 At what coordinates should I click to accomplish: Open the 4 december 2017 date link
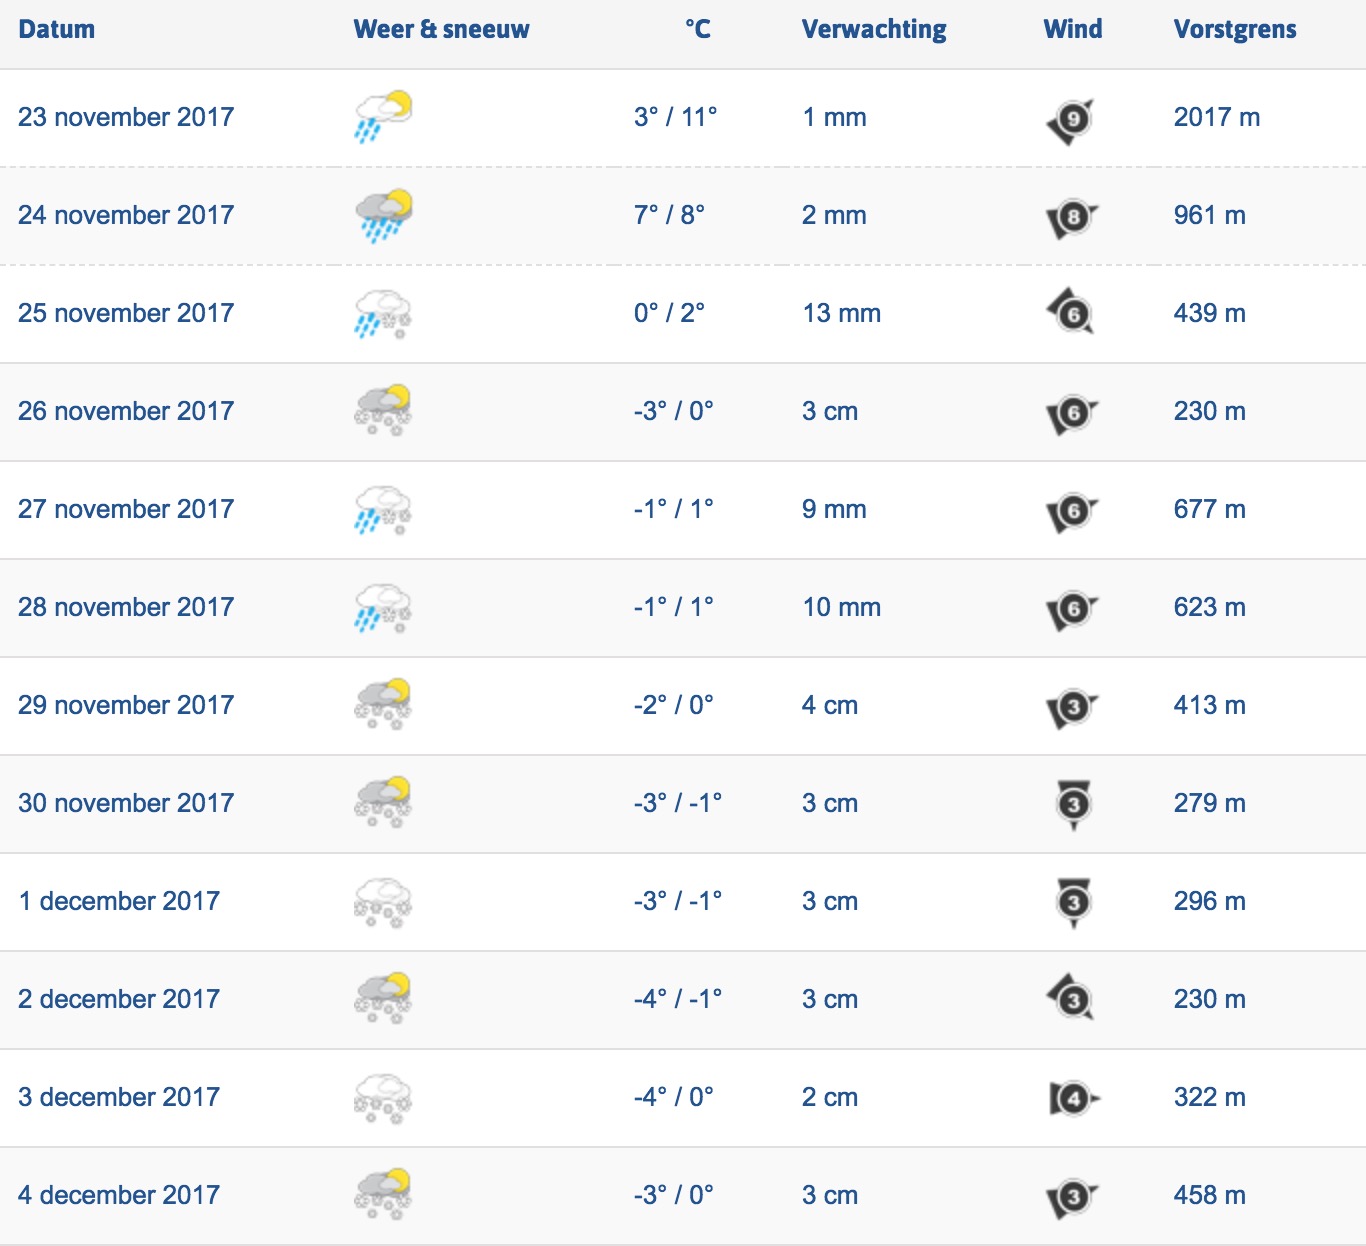(x=119, y=1195)
